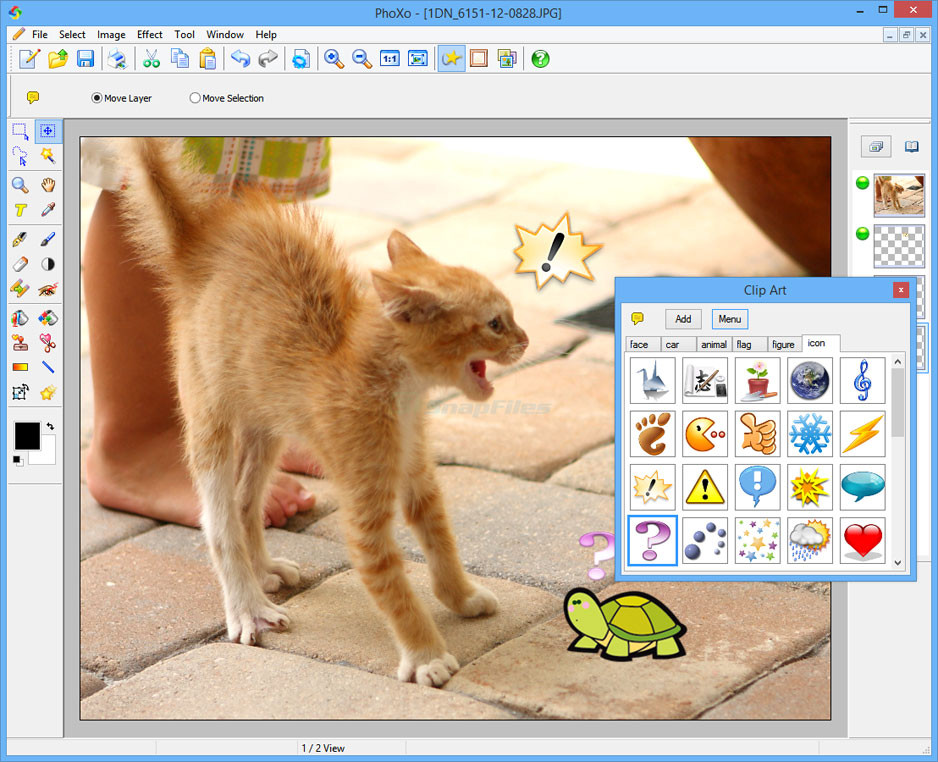Click the Save floppy disk icon
Viewport: 938px width, 762px height.
[85, 59]
